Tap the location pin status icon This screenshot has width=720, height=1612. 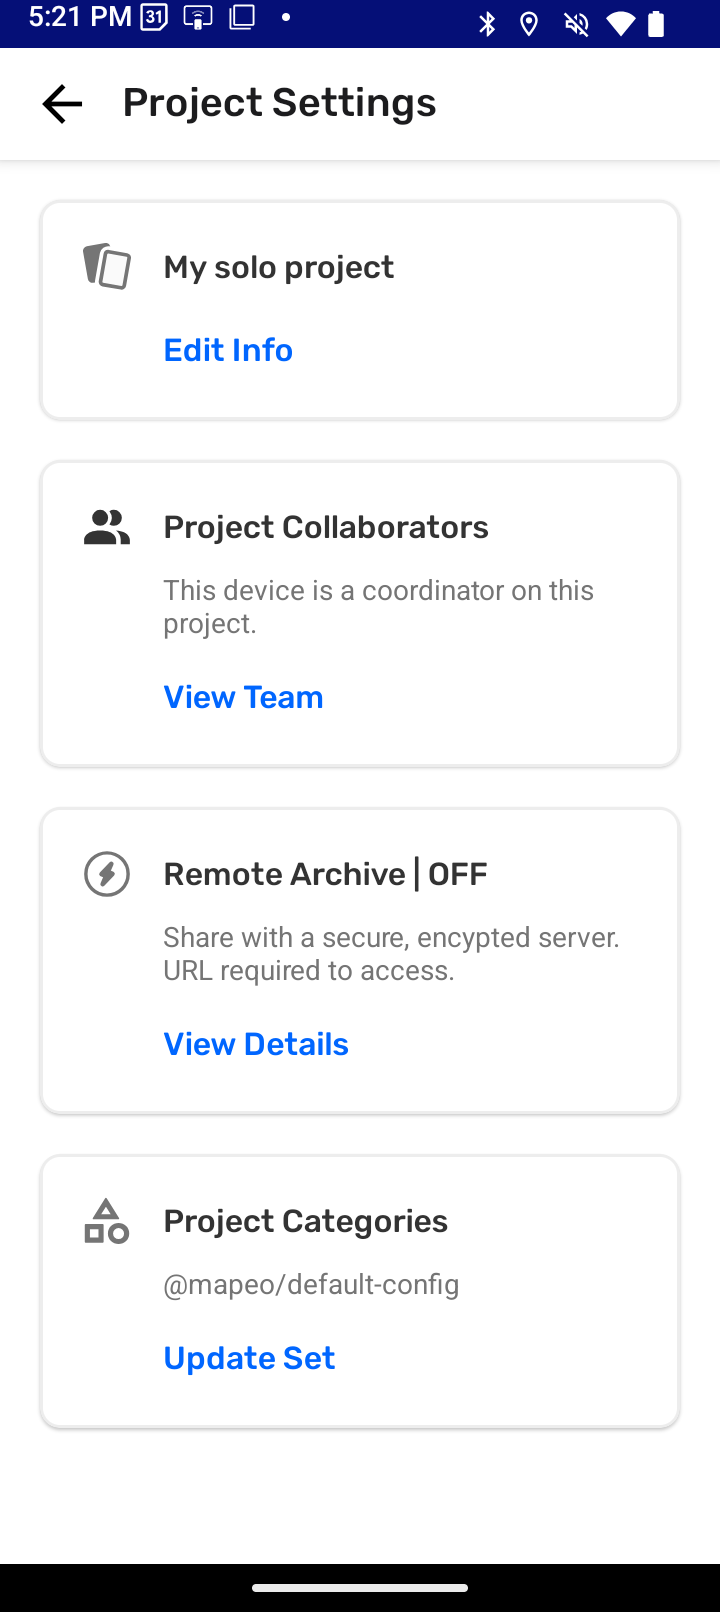(530, 23)
